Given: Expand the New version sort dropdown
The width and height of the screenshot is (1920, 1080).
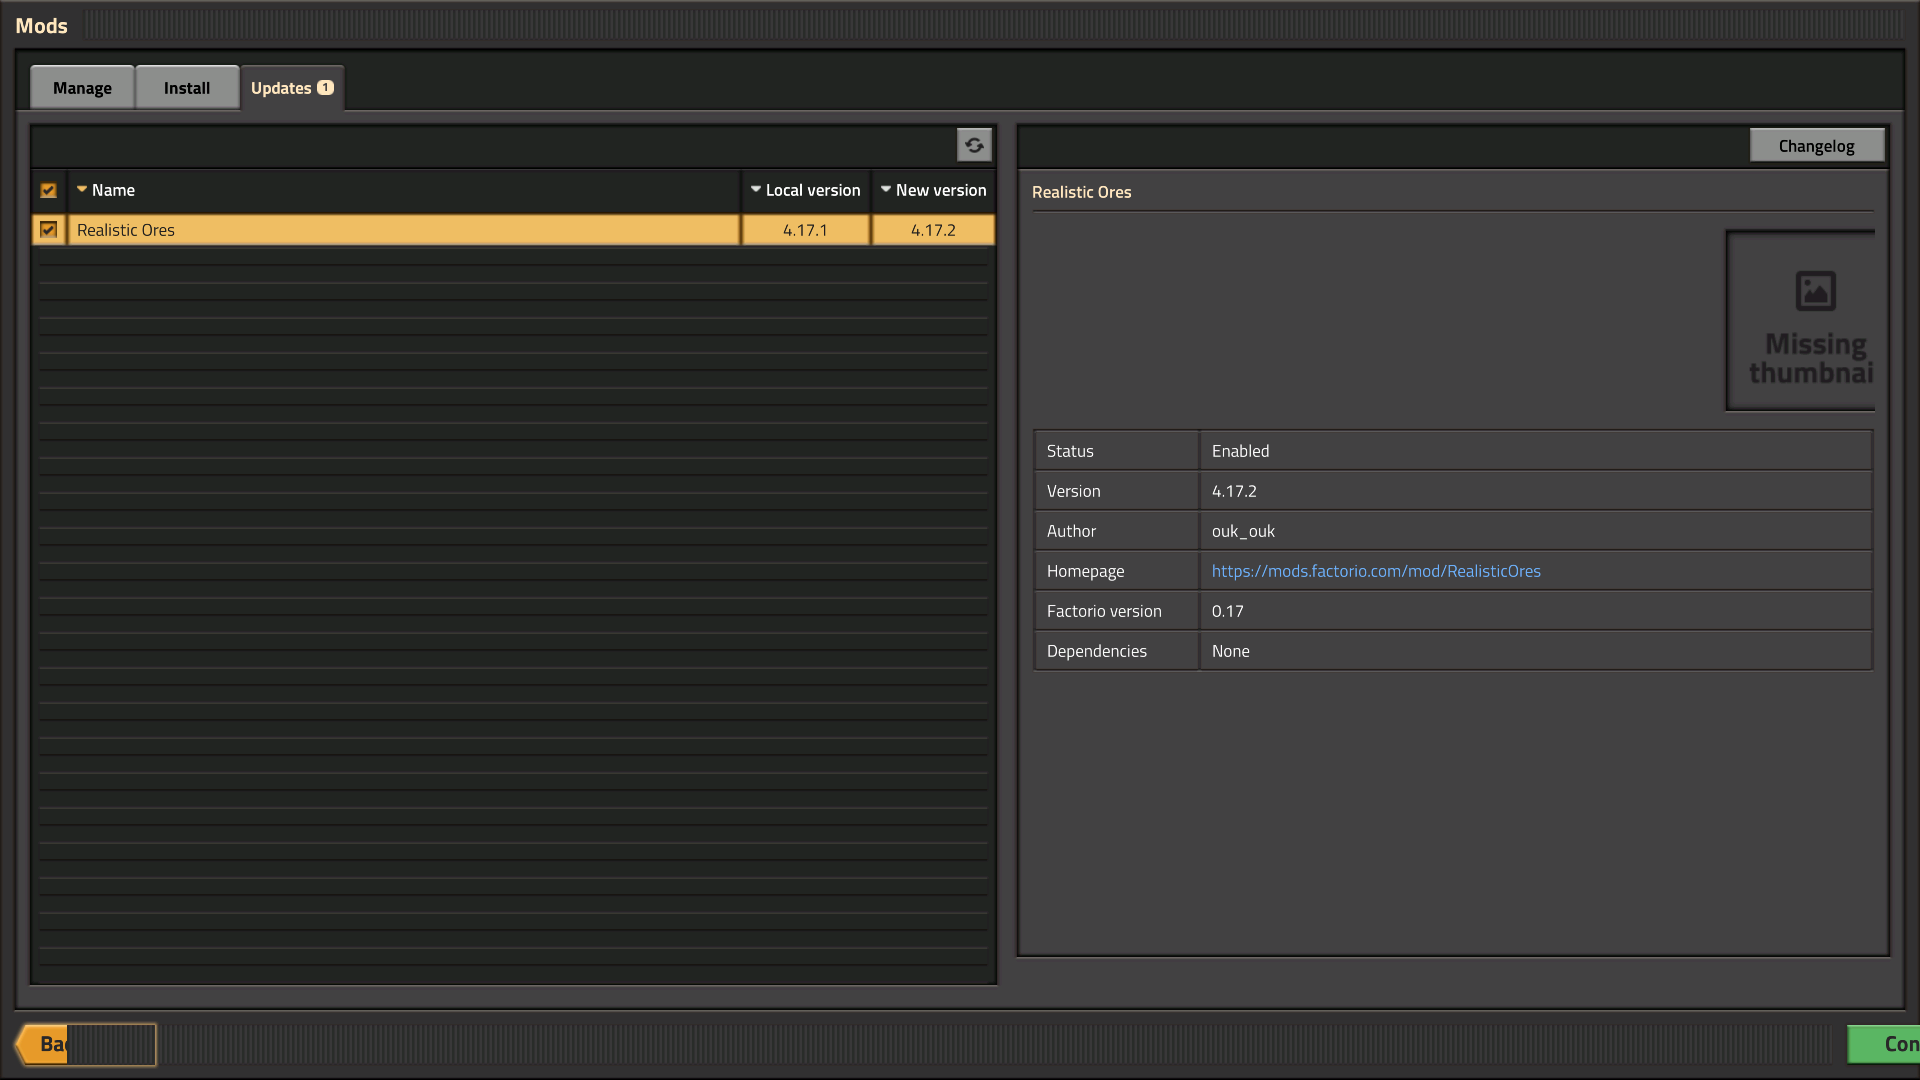Looking at the screenshot, I should pyautogui.click(x=886, y=190).
